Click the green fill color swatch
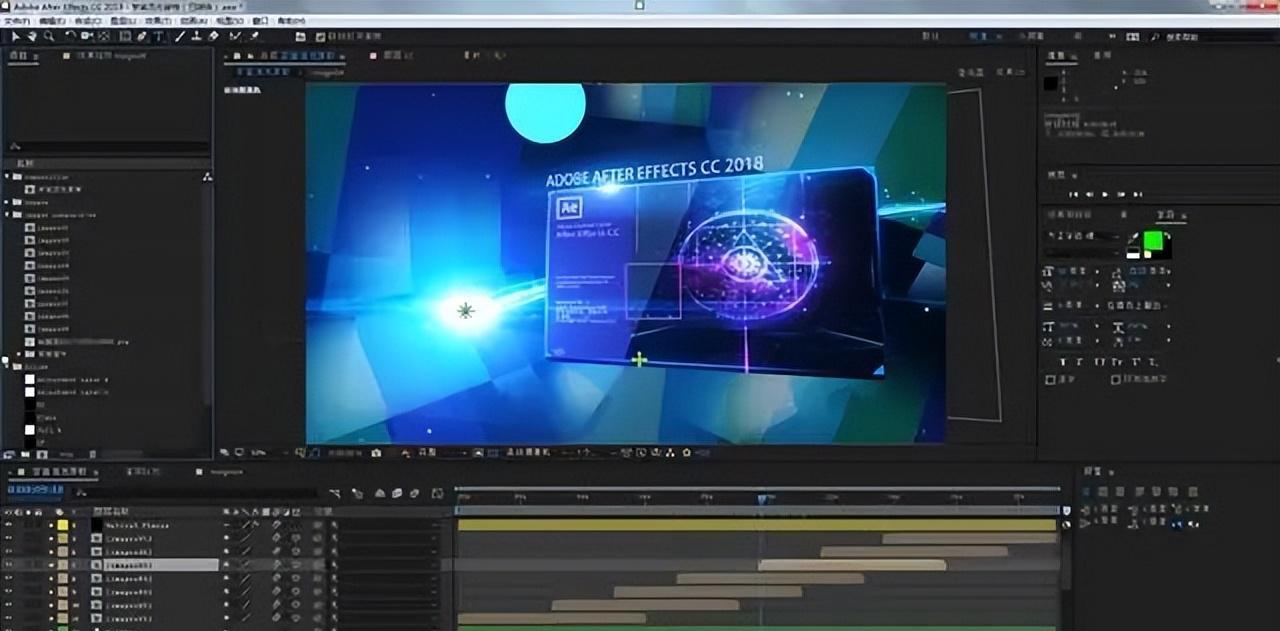Screen dimensions: 1280x631 (x=1154, y=240)
